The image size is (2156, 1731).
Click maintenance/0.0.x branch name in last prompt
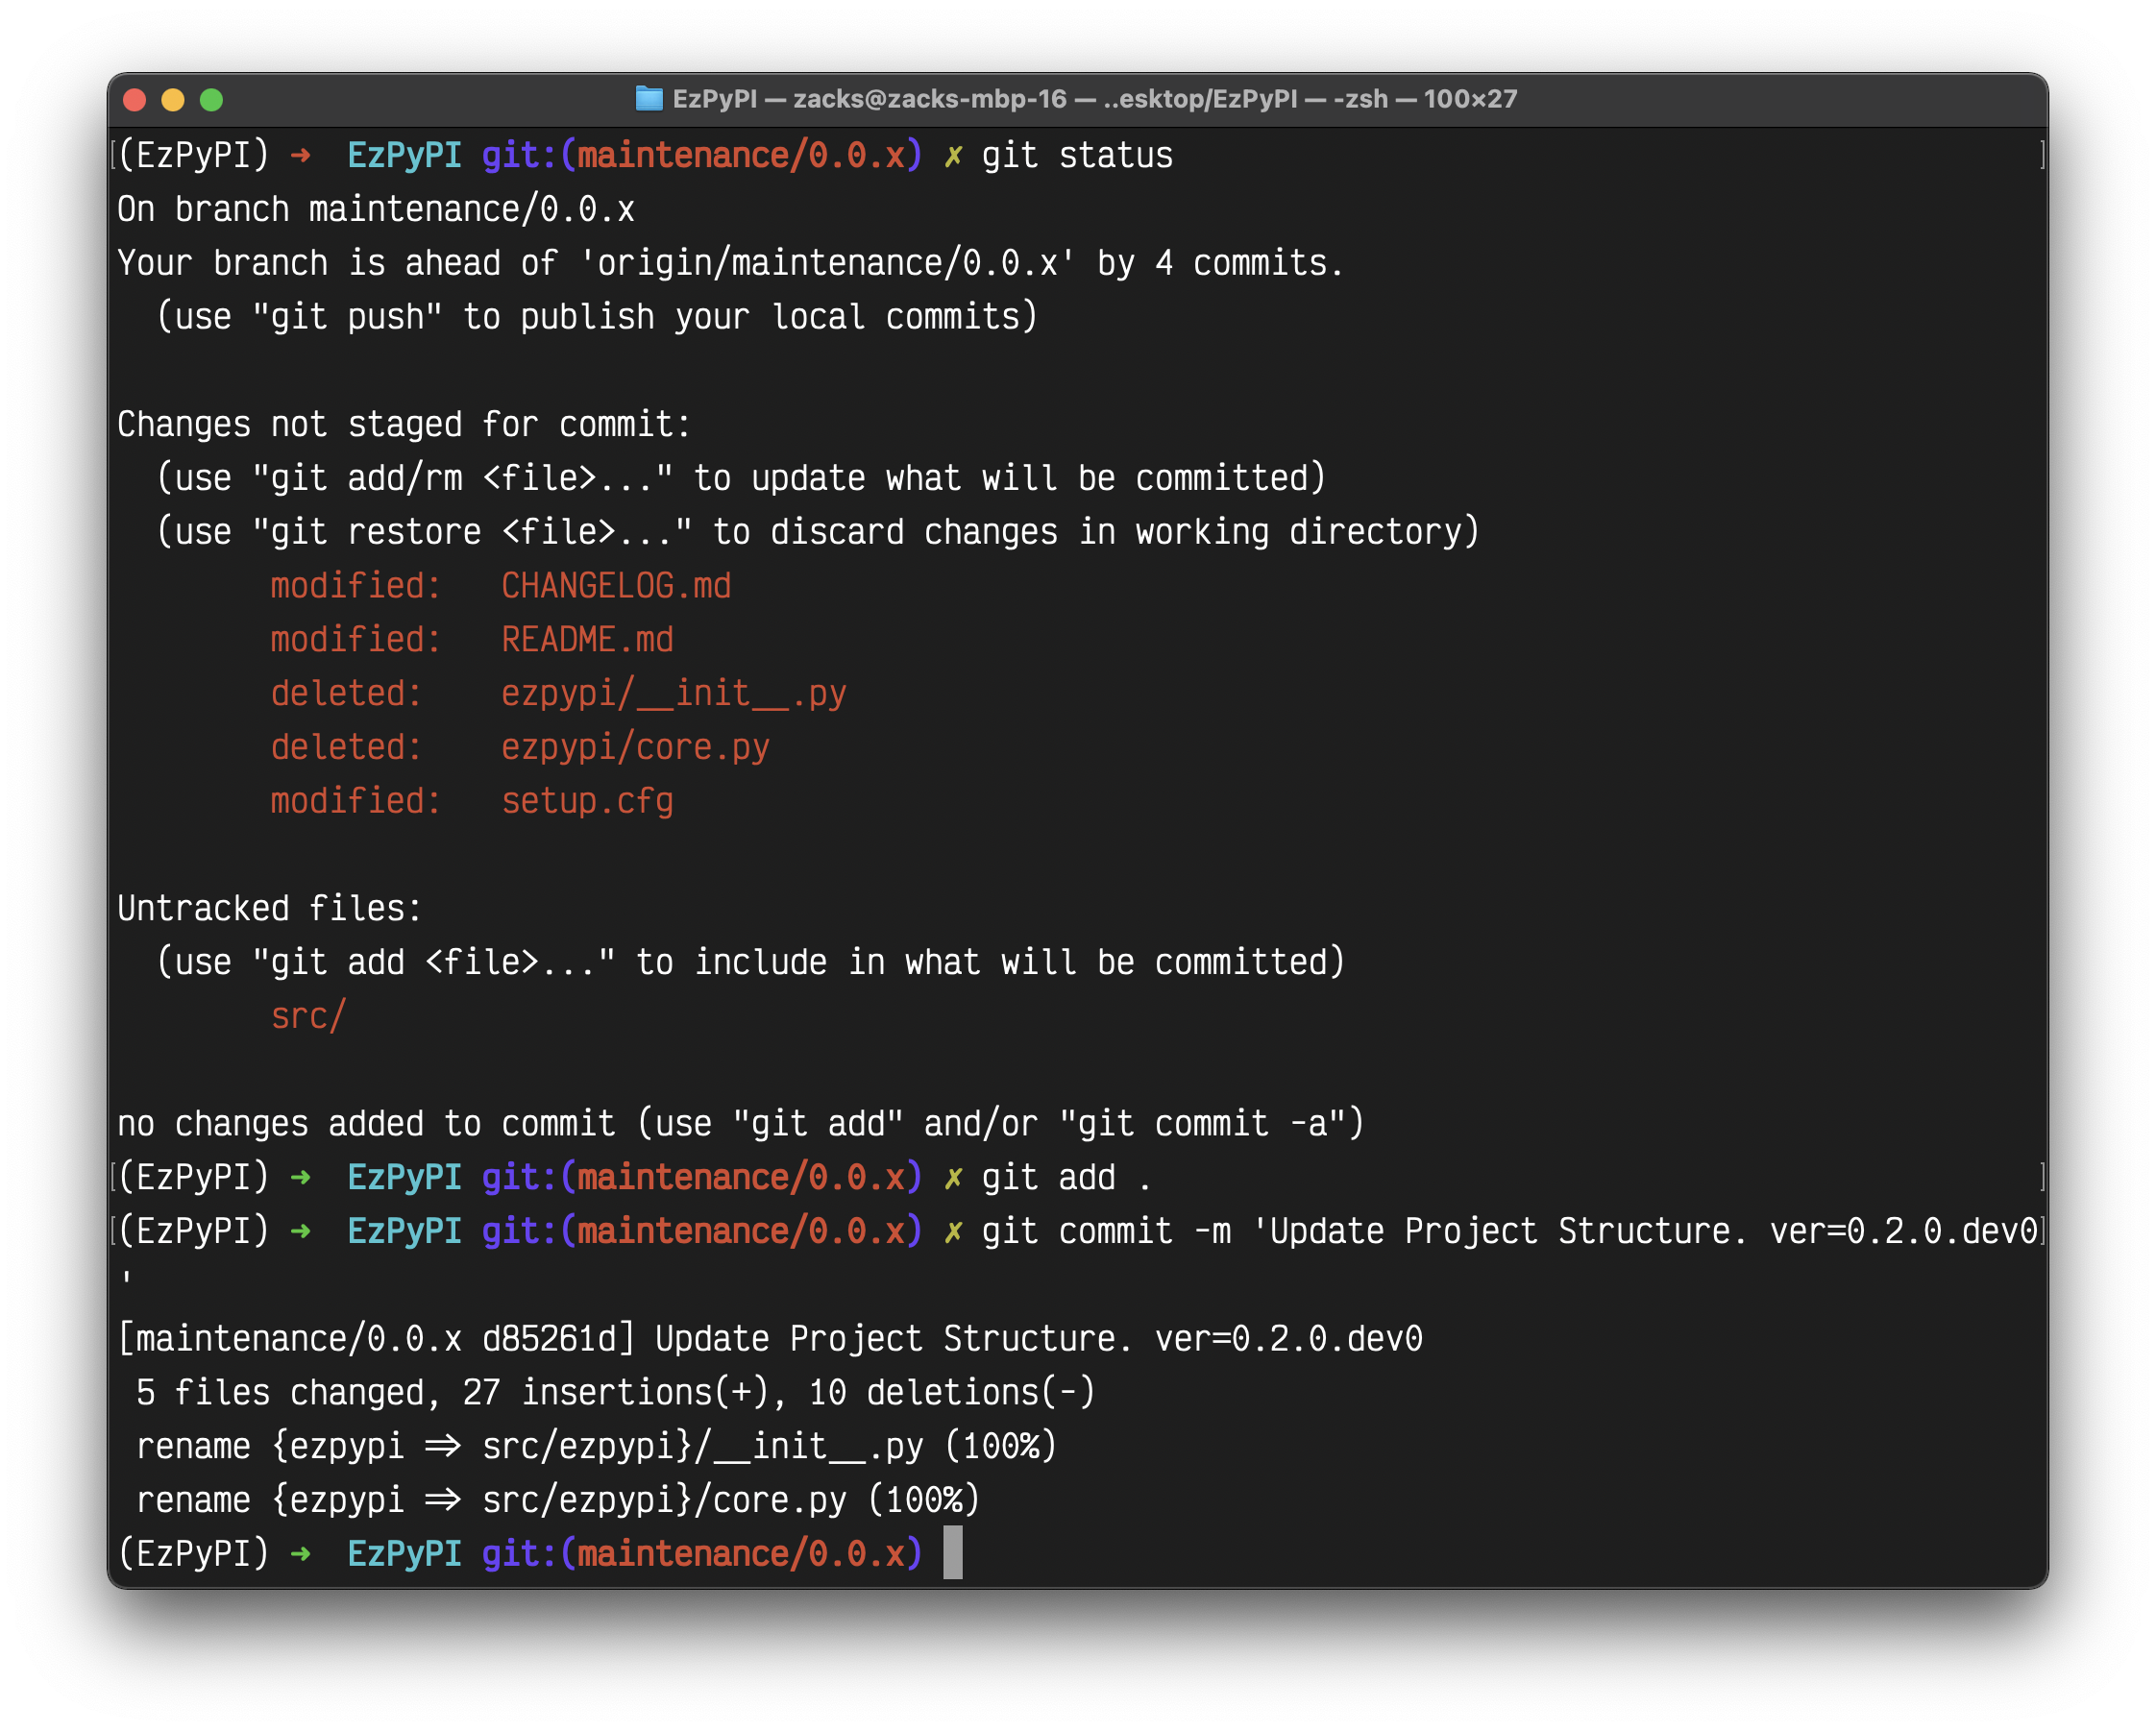pos(741,1554)
